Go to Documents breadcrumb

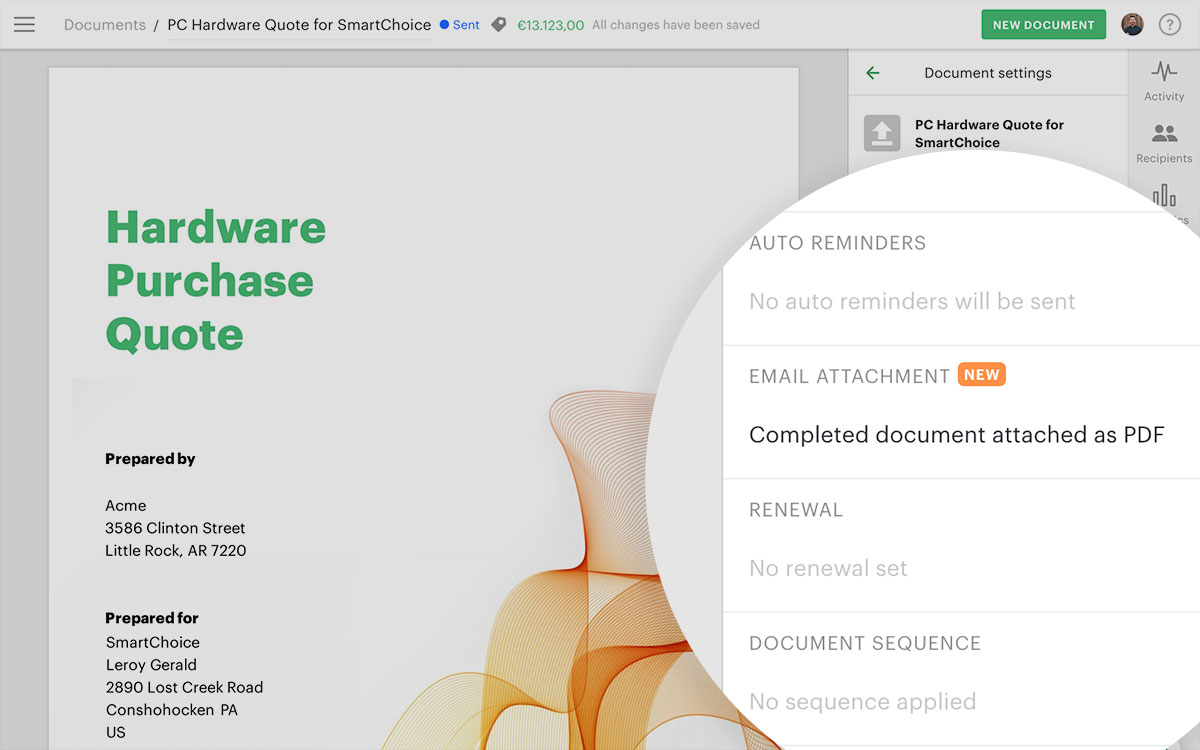pyautogui.click(x=104, y=25)
